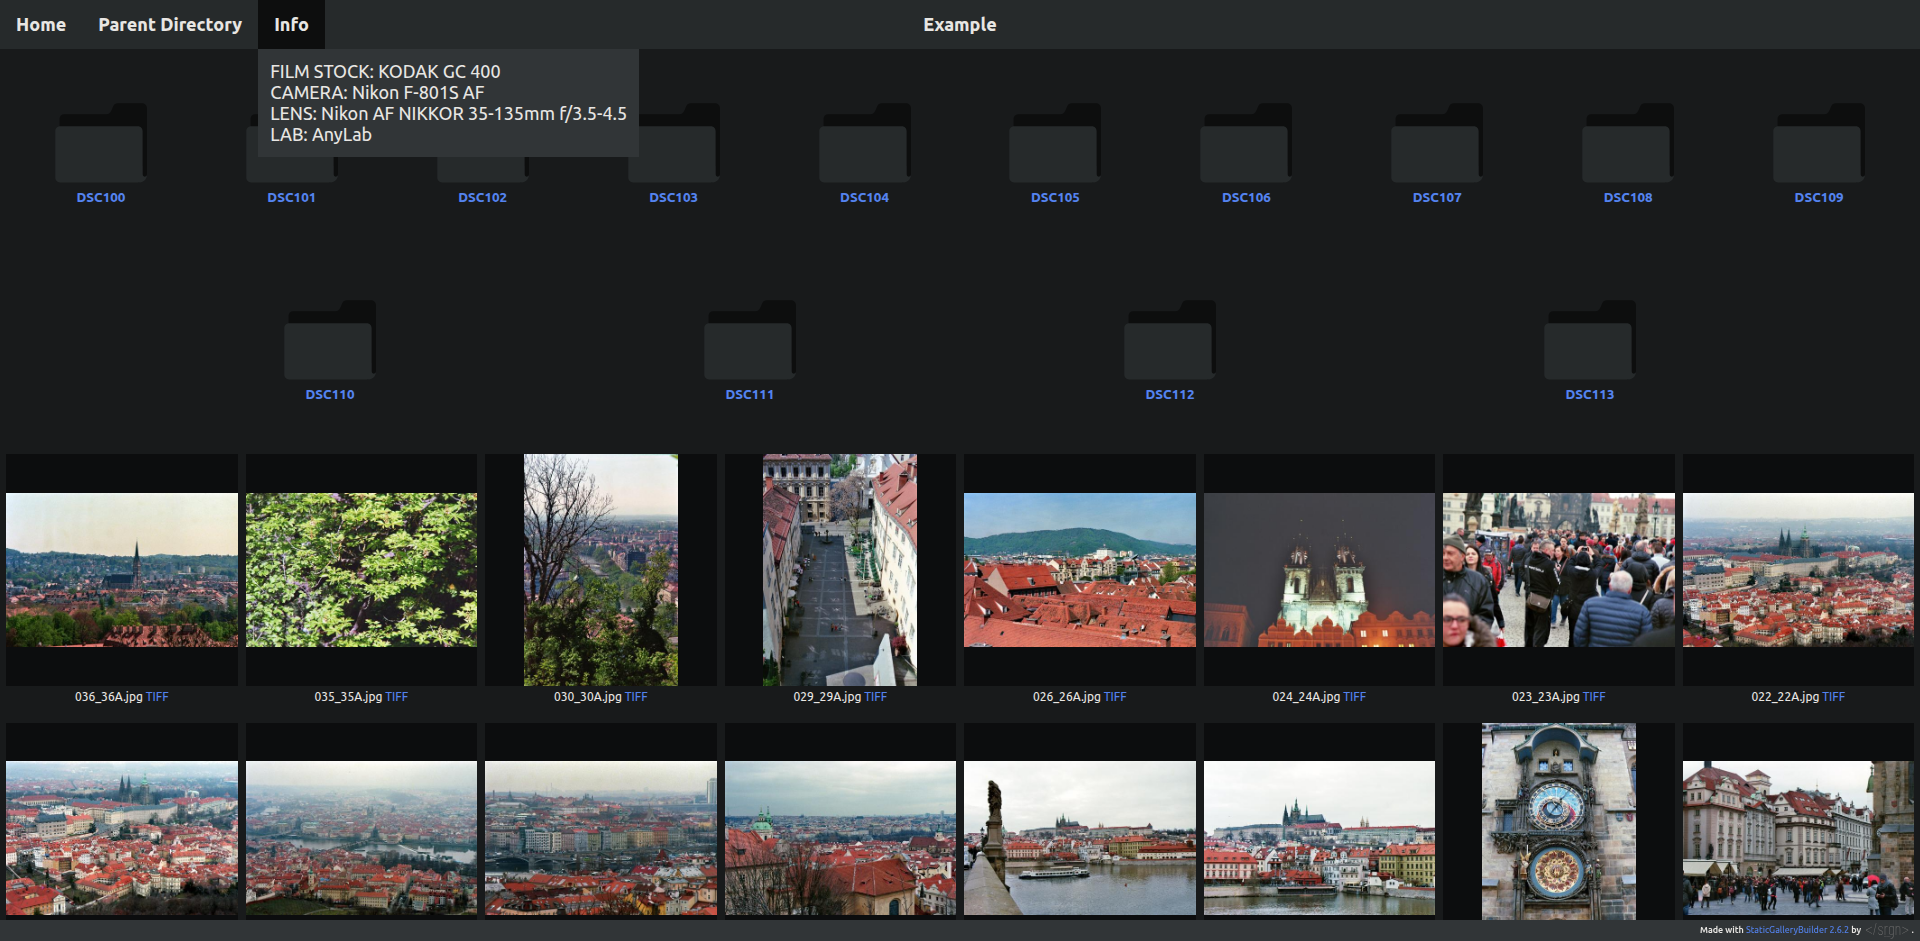View the astronomical clock photo thumbnail
This screenshot has height=941, width=1920.
pos(1558,820)
